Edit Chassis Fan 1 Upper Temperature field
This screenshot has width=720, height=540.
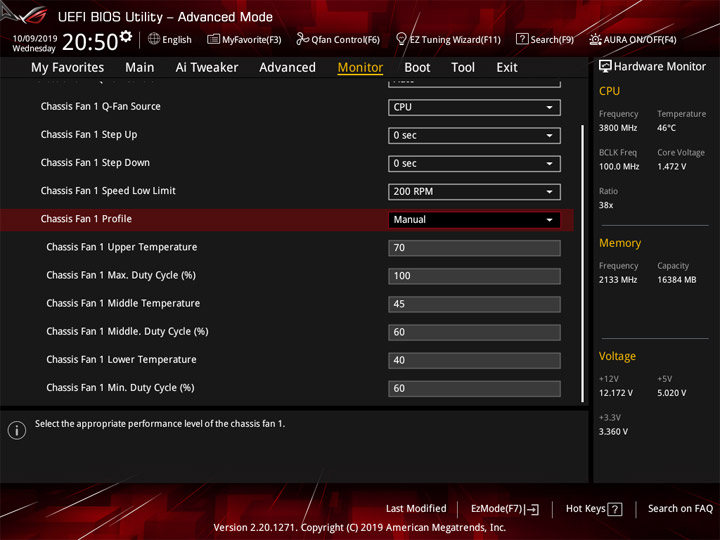[x=474, y=248]
